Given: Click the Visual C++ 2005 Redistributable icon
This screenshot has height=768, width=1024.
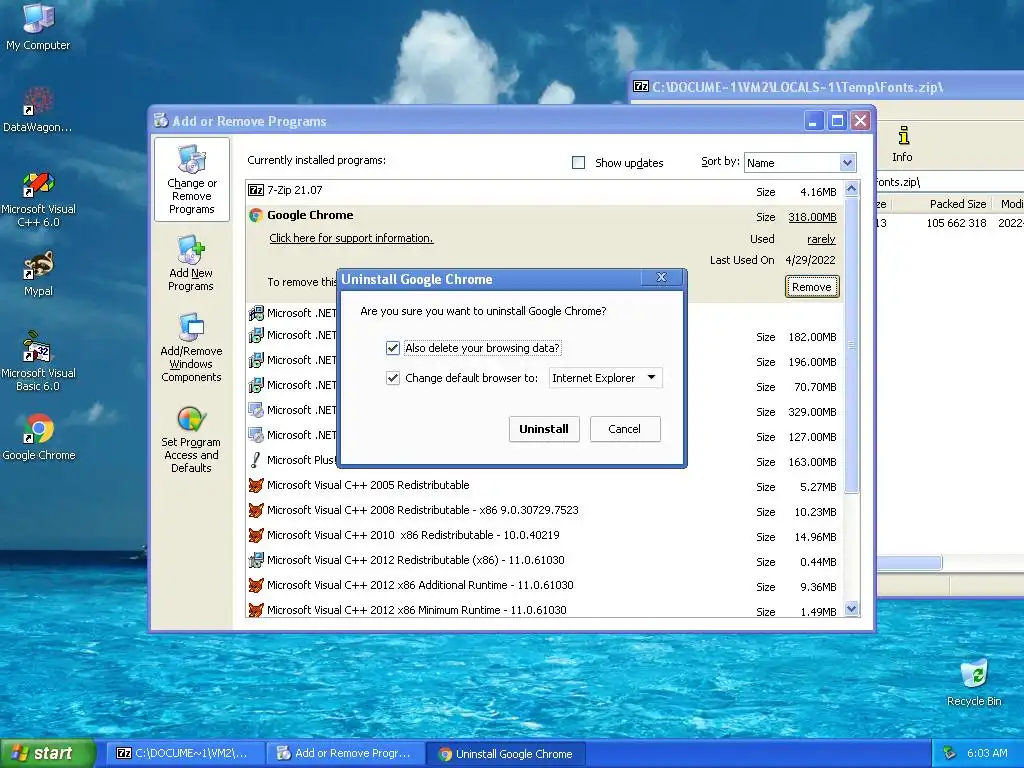Looking at the screenshot, I should point(256,485).
